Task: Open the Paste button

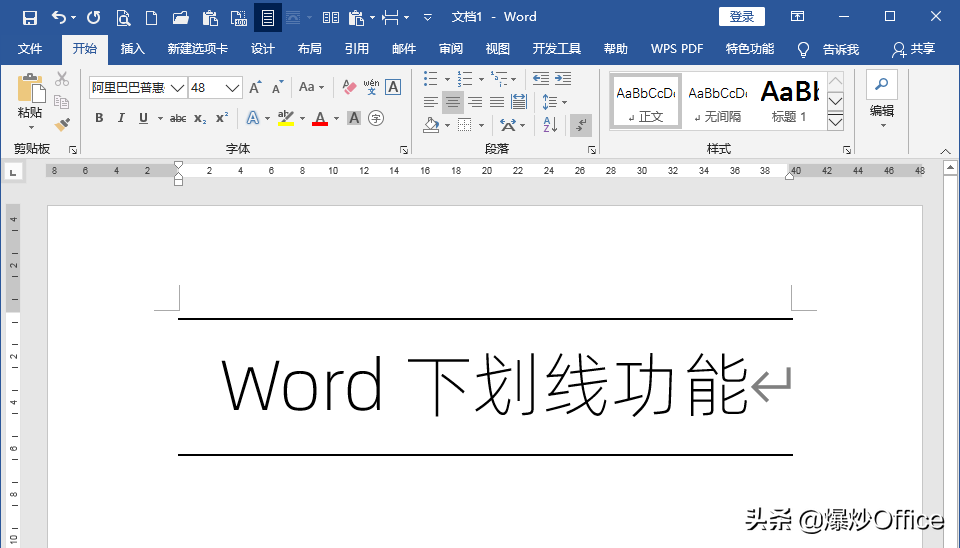Action: (x=30, y=102)
